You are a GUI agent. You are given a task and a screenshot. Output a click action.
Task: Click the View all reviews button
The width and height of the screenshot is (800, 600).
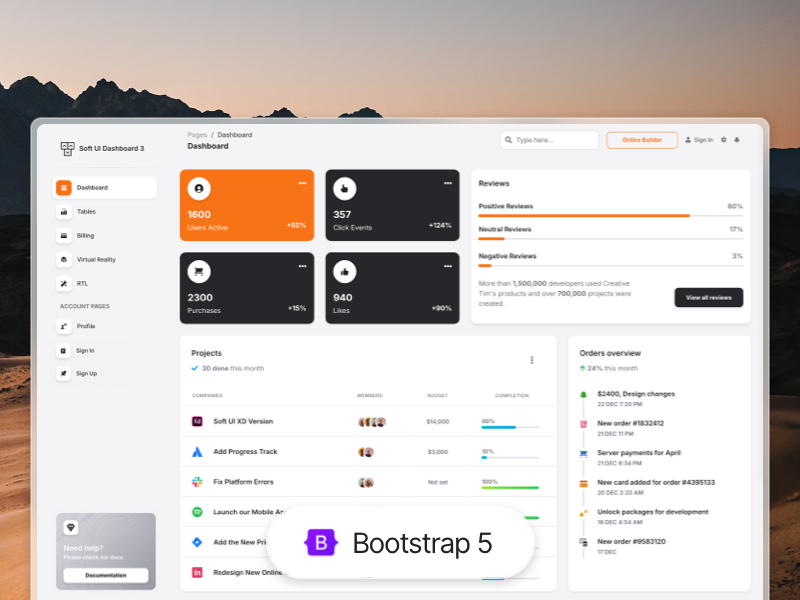pyautogui.click(x=708, y=297)
